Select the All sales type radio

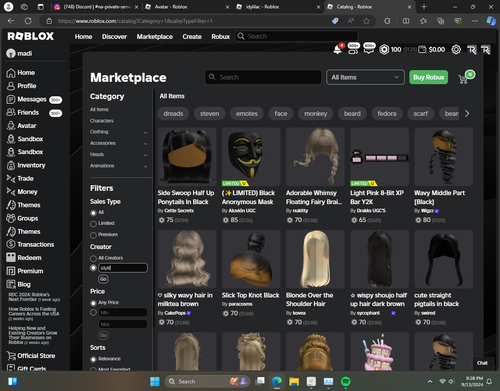[x=93, y=213]
